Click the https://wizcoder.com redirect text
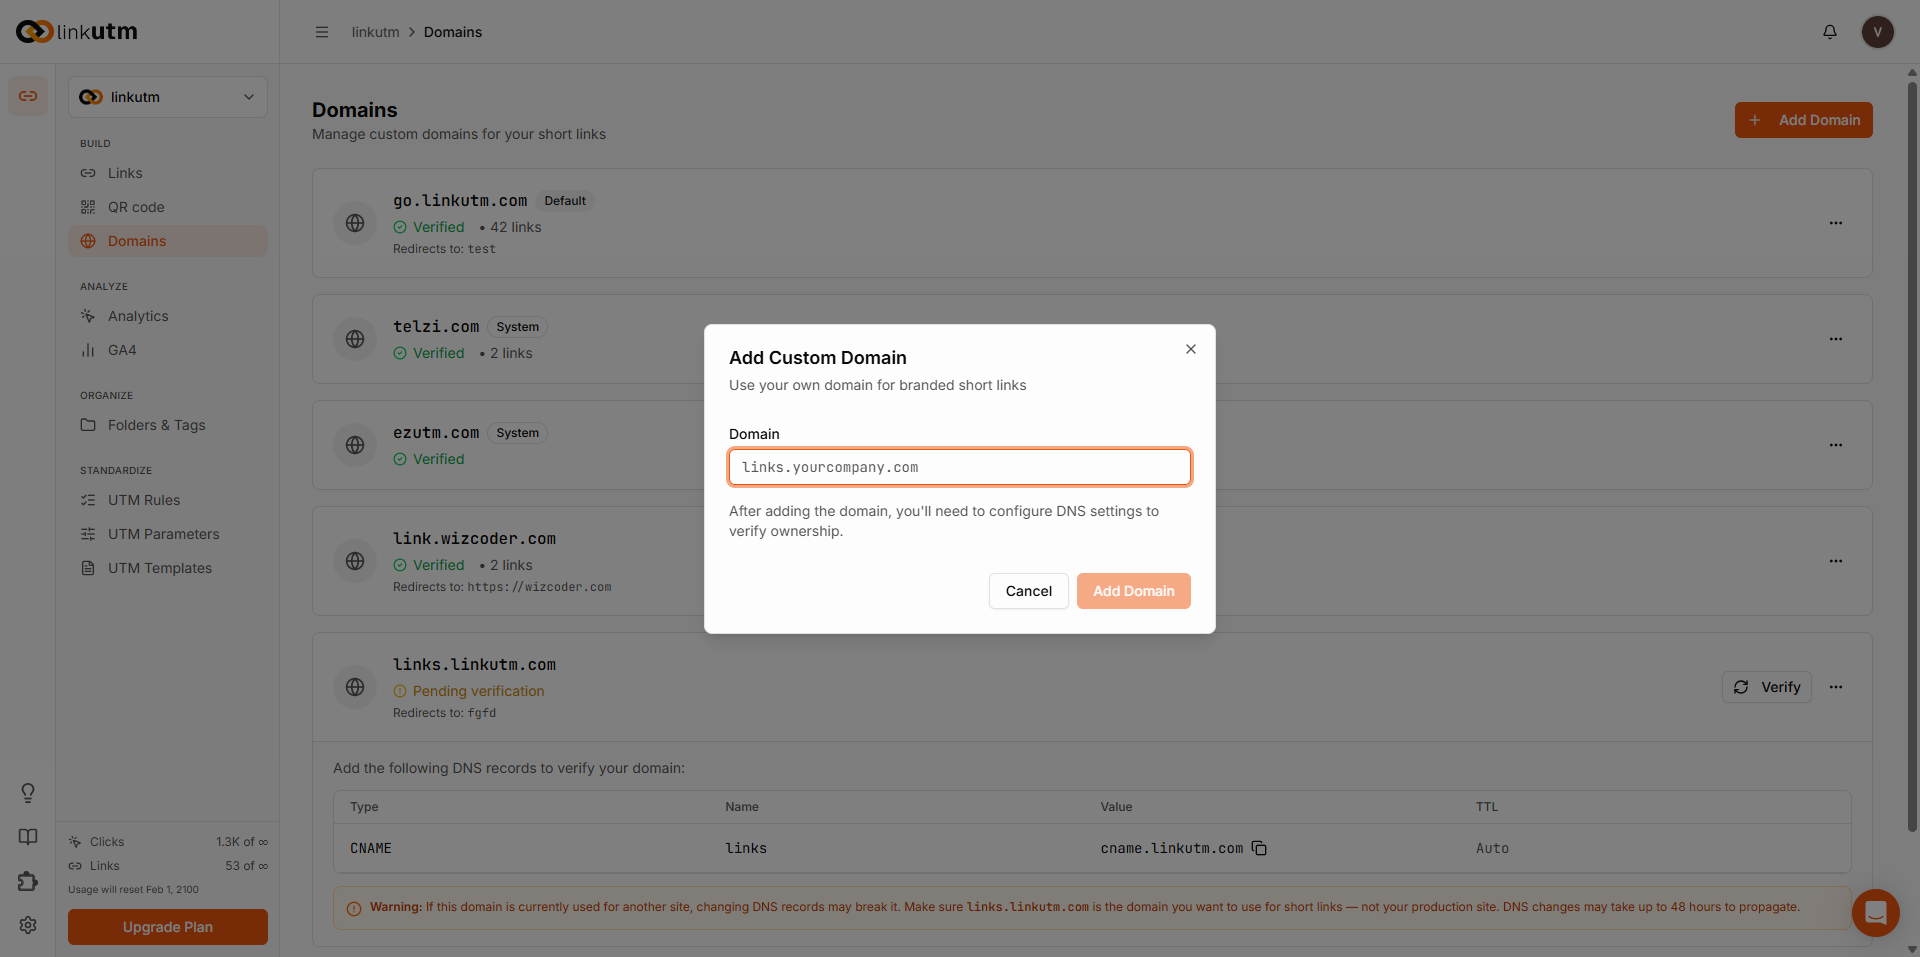Image resolution: width=1920 pixels, height=957 pixels. pyautogui.click(x=539, y=587)
